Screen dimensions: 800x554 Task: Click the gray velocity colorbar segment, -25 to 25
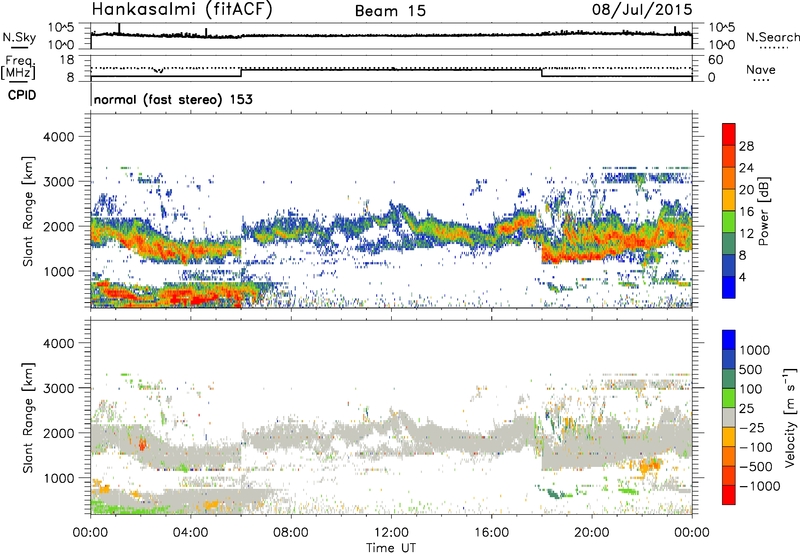pyautogui.click(x=729, y=418)
